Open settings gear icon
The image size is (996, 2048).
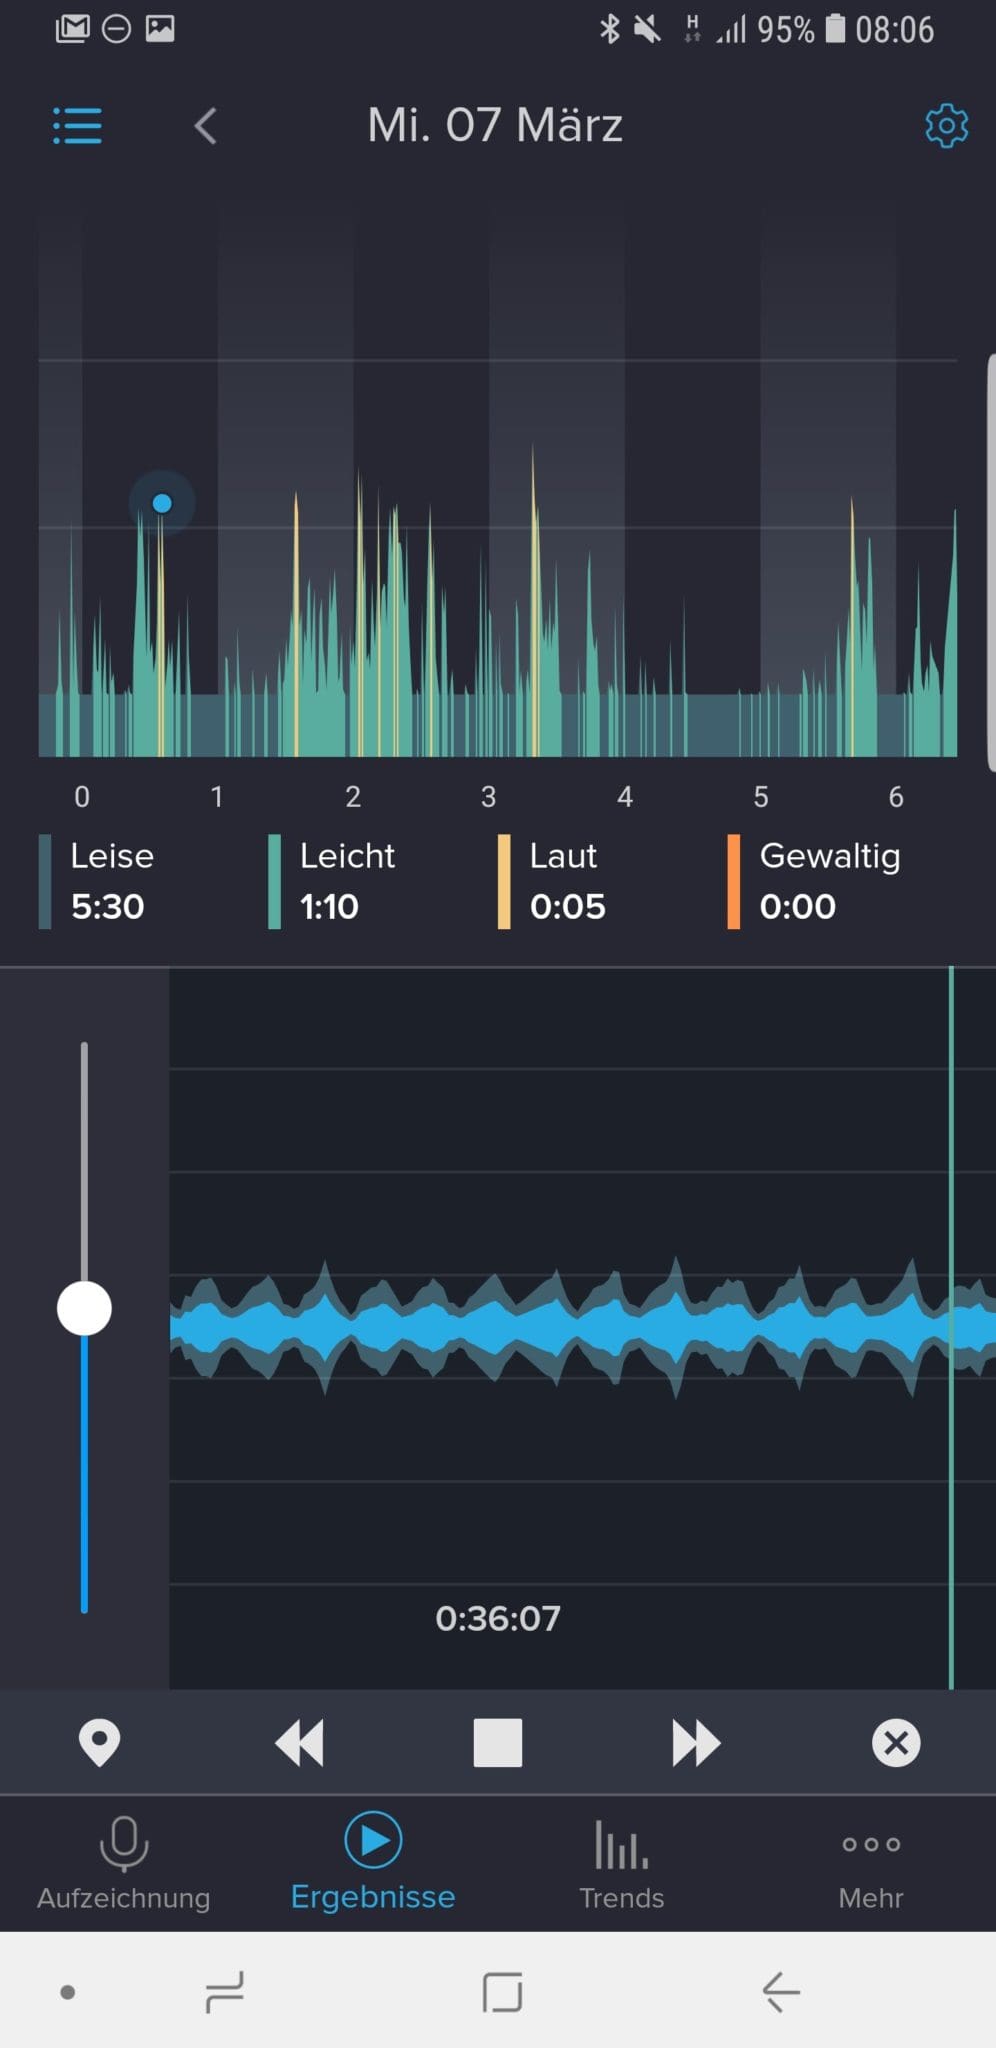pyautogui.click(x=945, y=126)
